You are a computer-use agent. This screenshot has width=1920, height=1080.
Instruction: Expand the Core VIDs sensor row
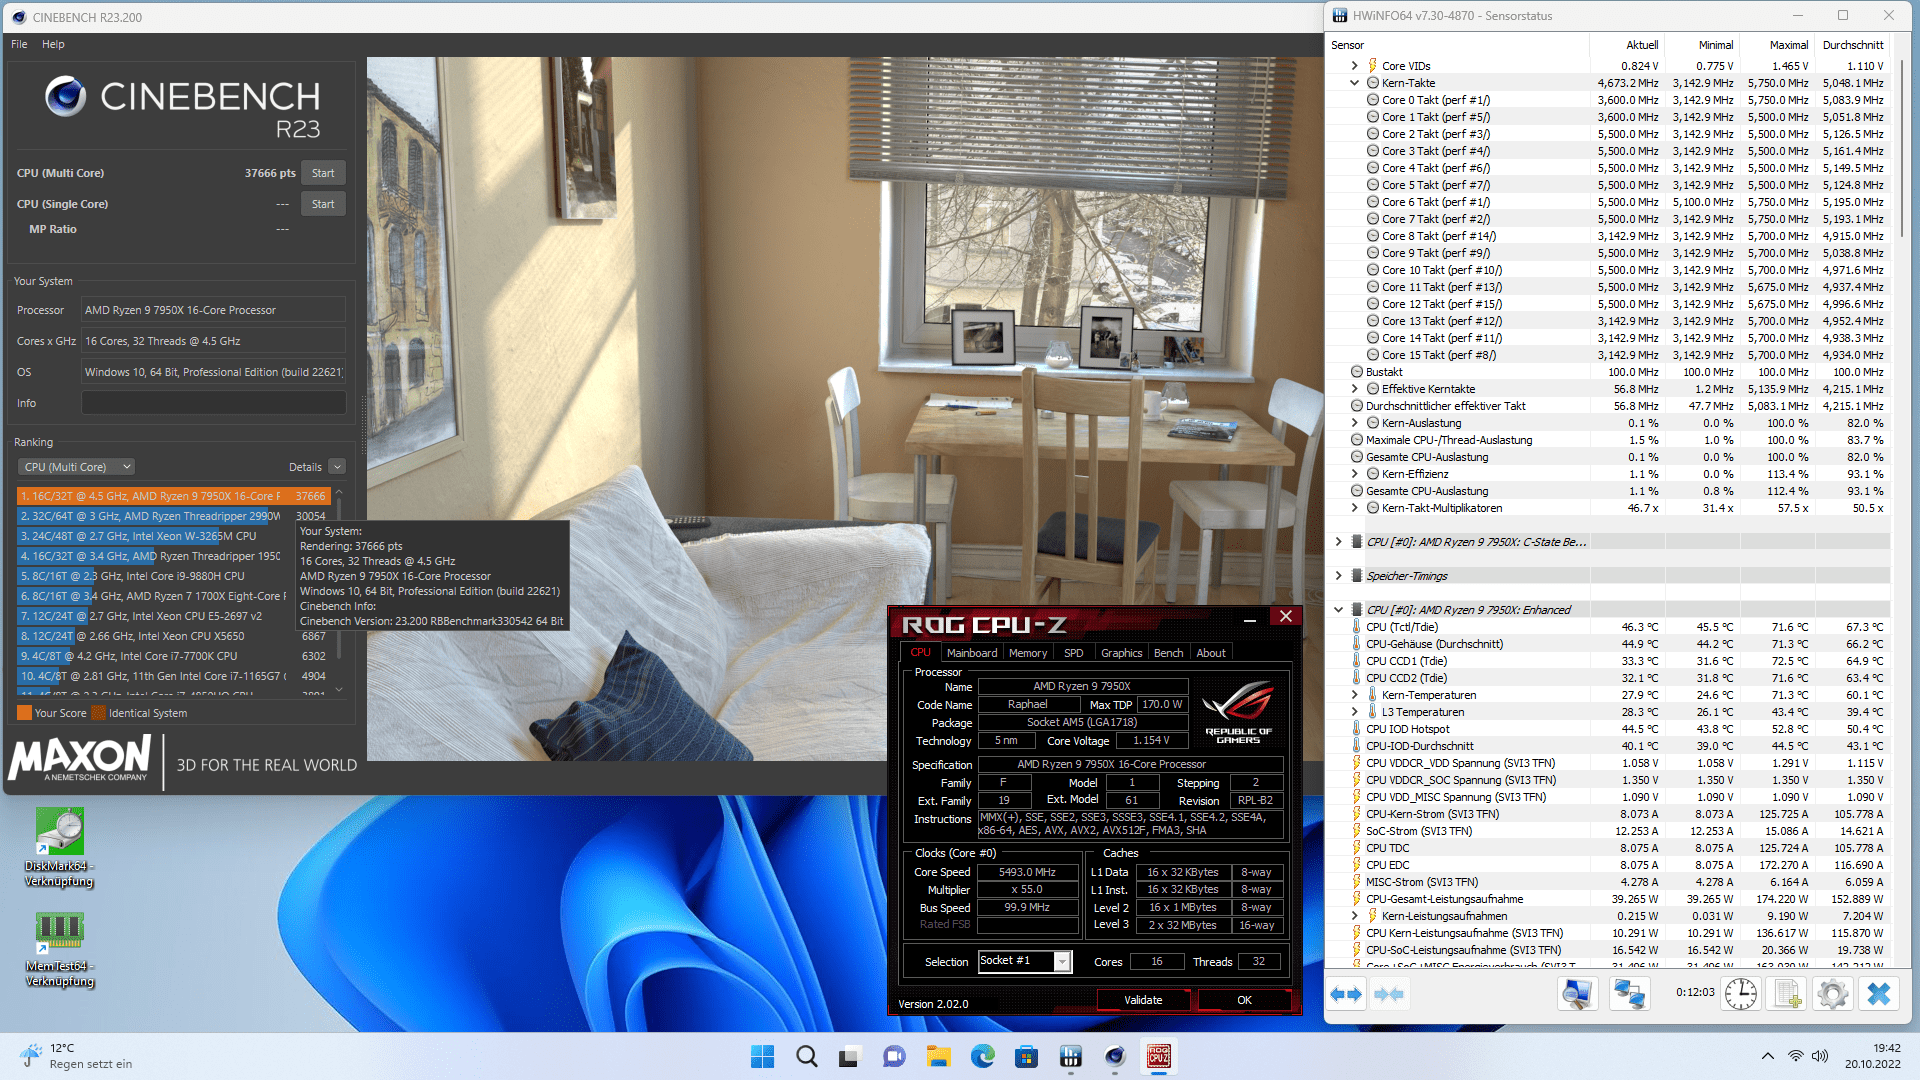(x=1354, y=66)
